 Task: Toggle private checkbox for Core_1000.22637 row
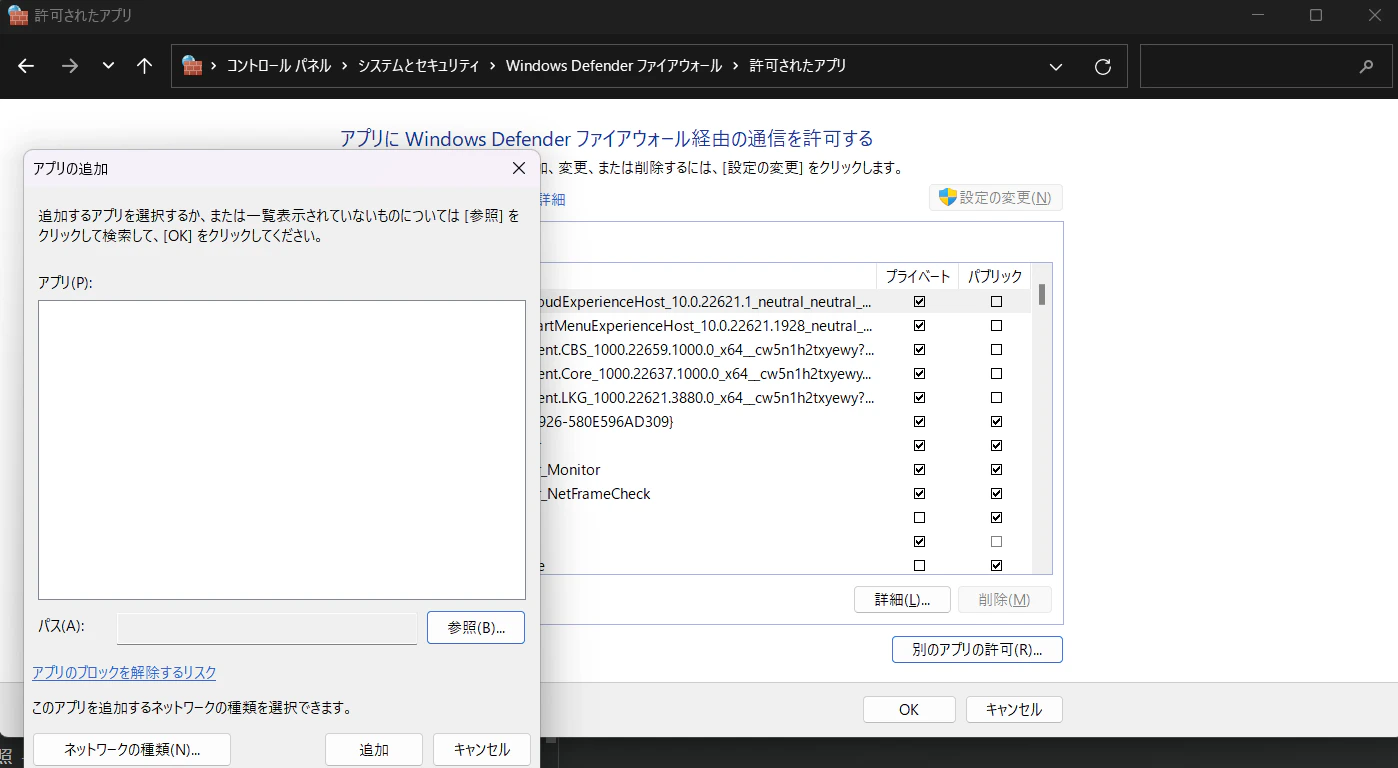coord(920,374)
